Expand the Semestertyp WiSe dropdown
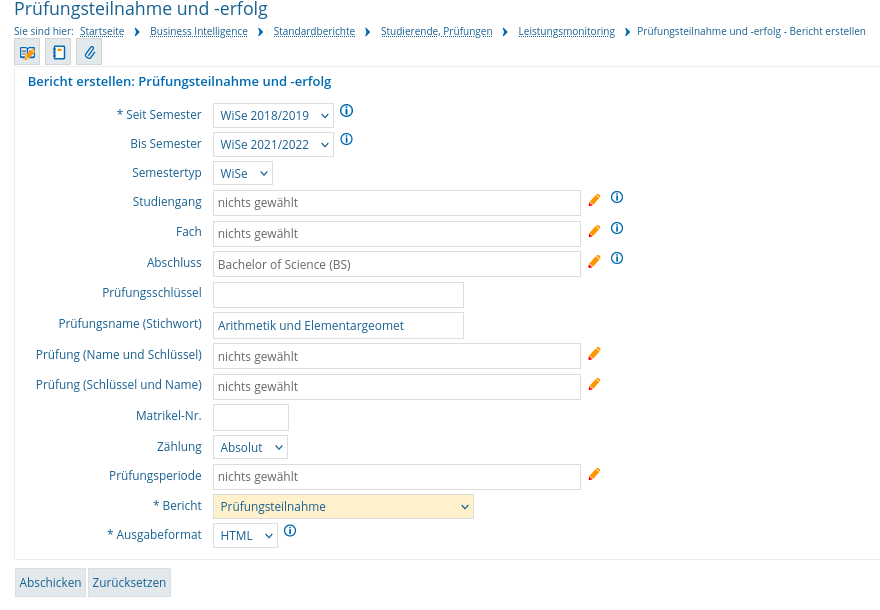Screen dimensions: 880x610 point(243,173)
